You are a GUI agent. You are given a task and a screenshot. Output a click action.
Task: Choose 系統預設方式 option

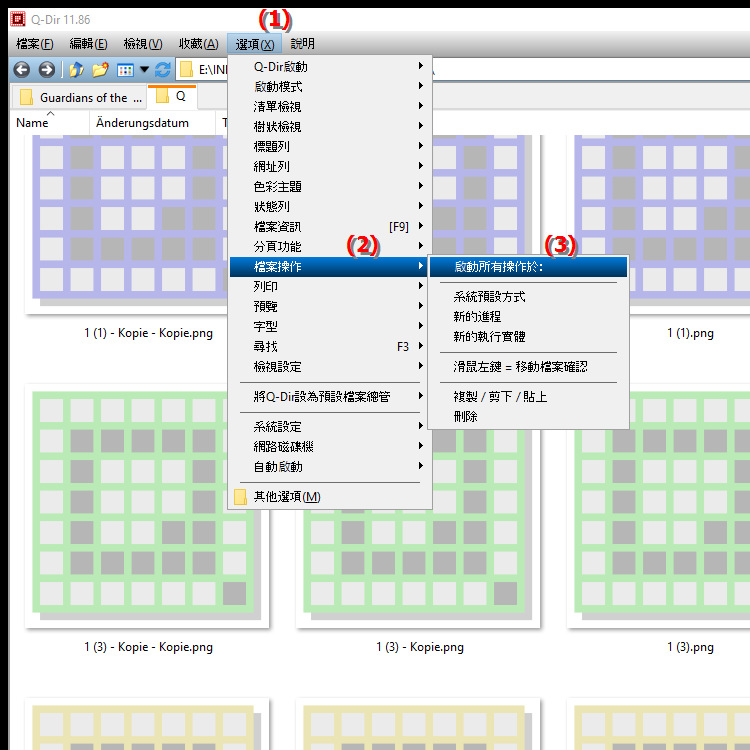point(529,297)
